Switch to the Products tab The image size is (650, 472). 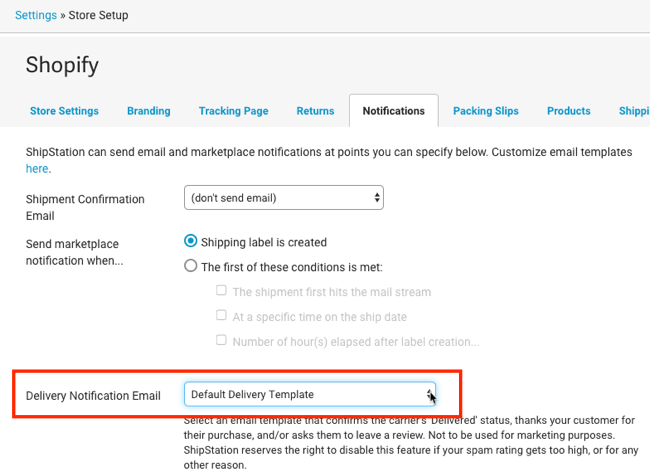(568, 111)
